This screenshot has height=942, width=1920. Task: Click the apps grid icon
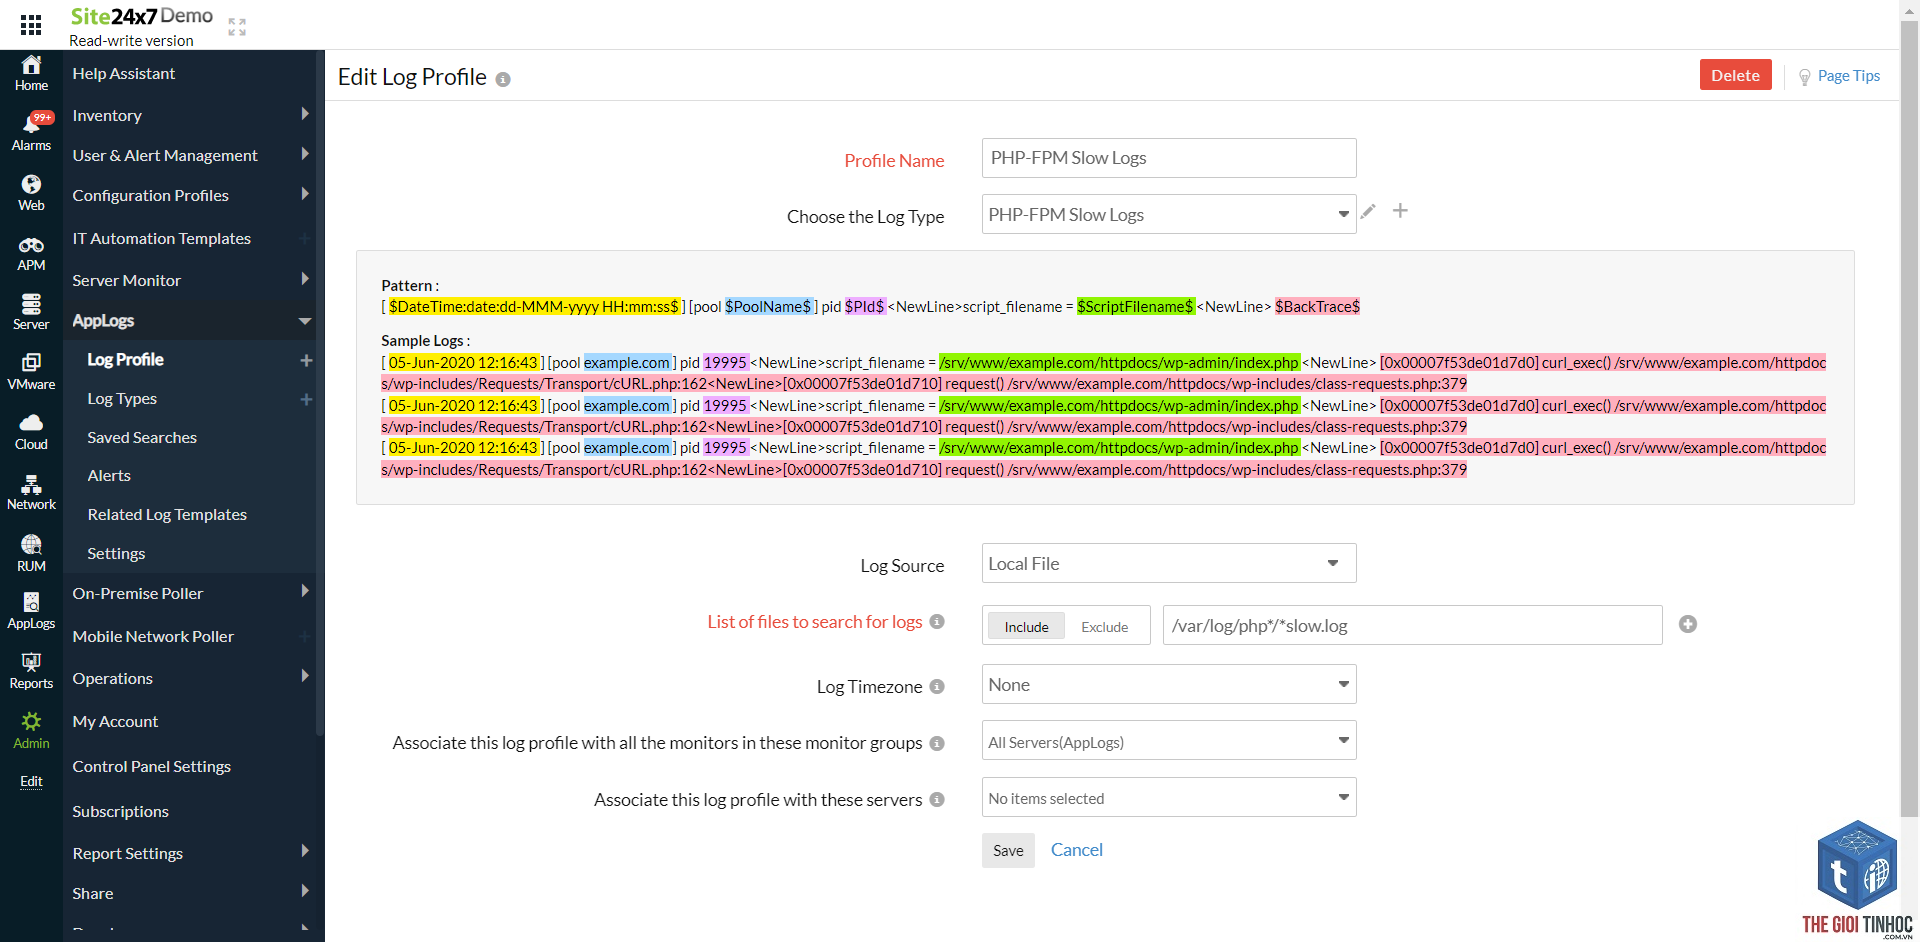pyautogui.click(x=31, y=25)
